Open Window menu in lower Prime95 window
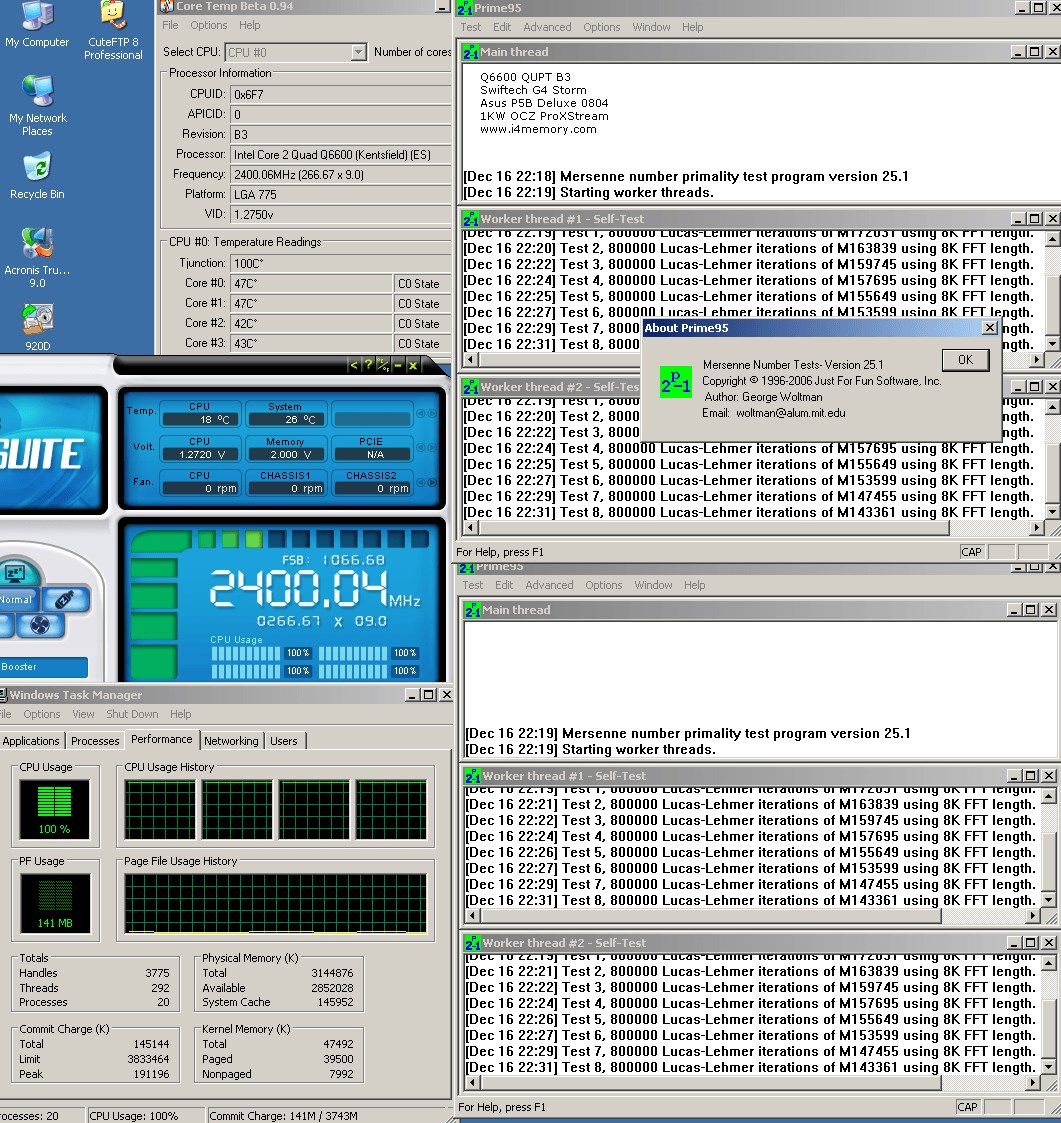1061x1123 pixels. 653,585
